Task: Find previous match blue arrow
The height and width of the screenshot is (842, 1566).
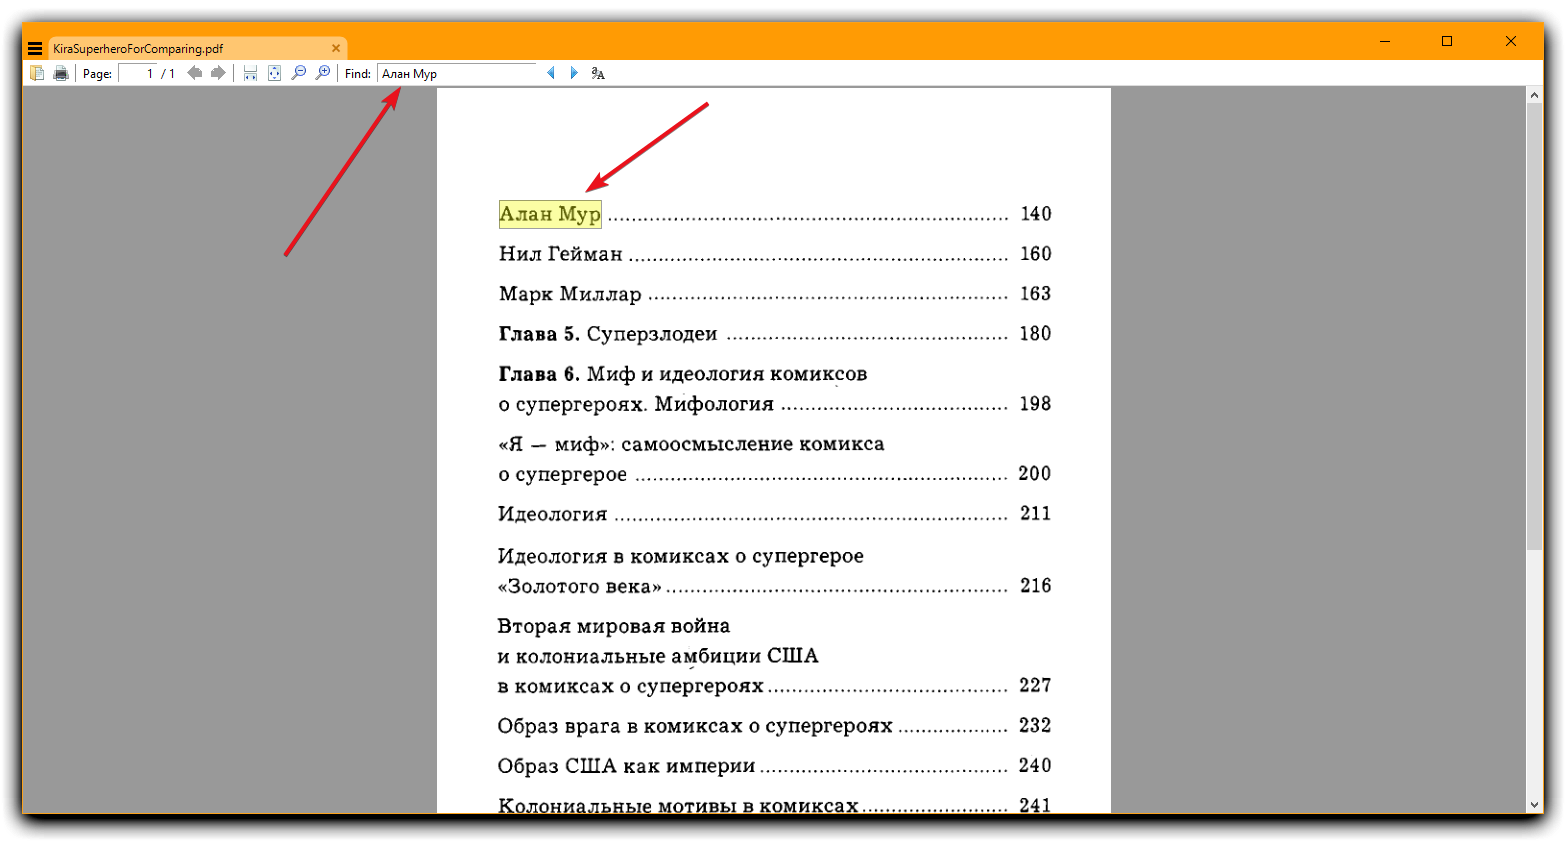Action: 550,73
